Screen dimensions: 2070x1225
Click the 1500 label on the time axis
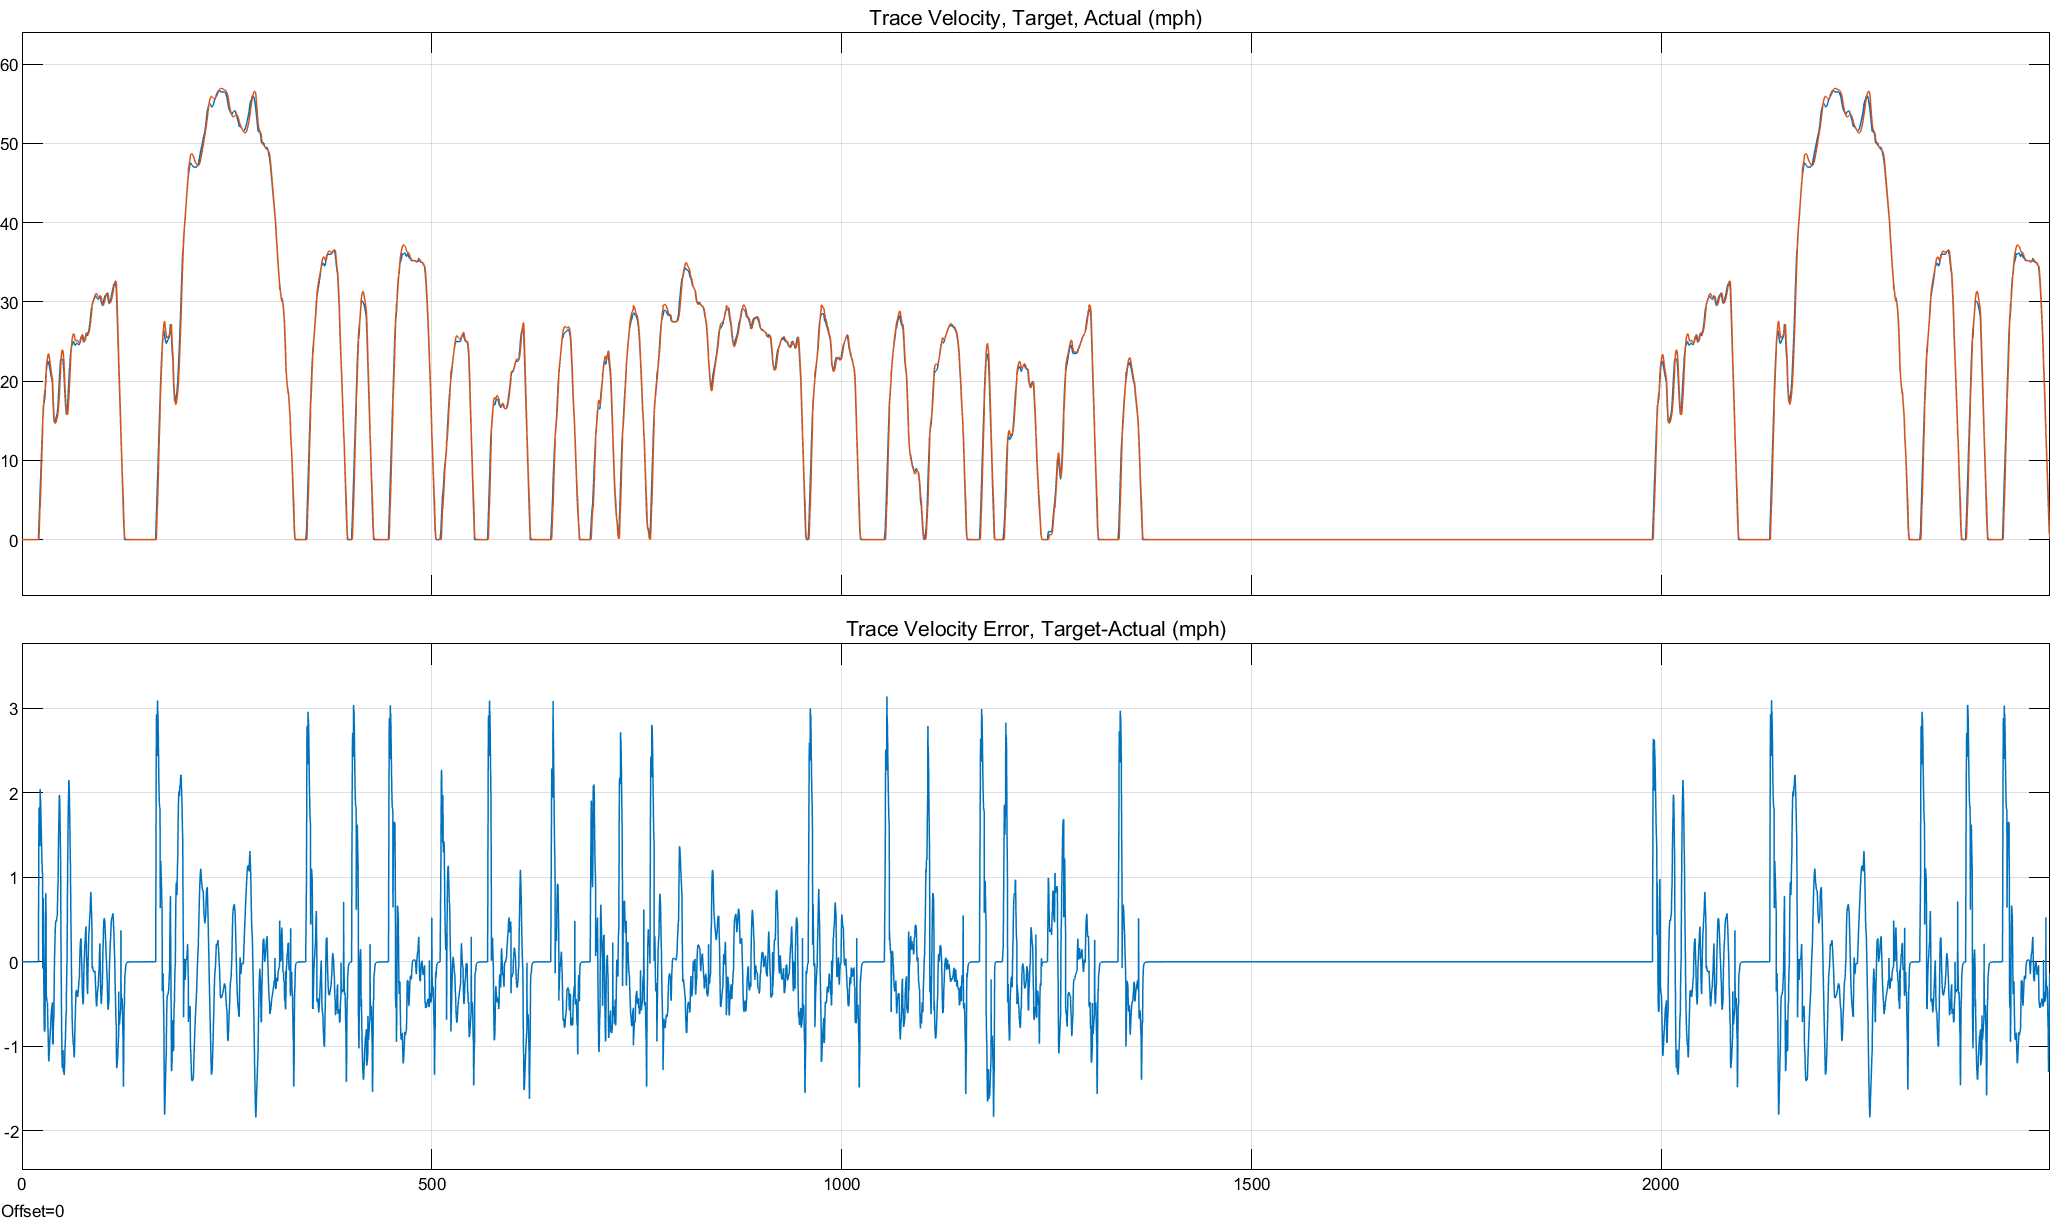(1251, 1185)
